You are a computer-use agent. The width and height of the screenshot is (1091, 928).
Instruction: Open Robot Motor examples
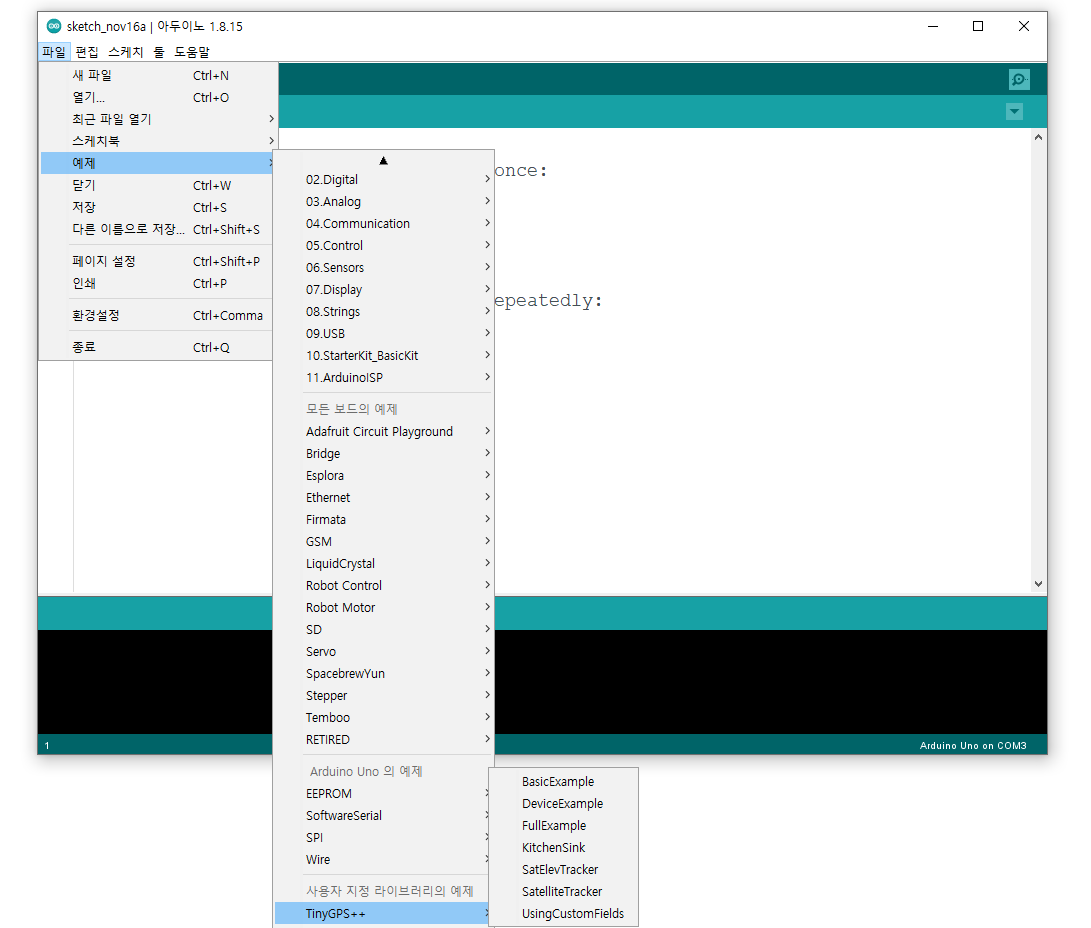pyautogui.click(x=384, y=608)
